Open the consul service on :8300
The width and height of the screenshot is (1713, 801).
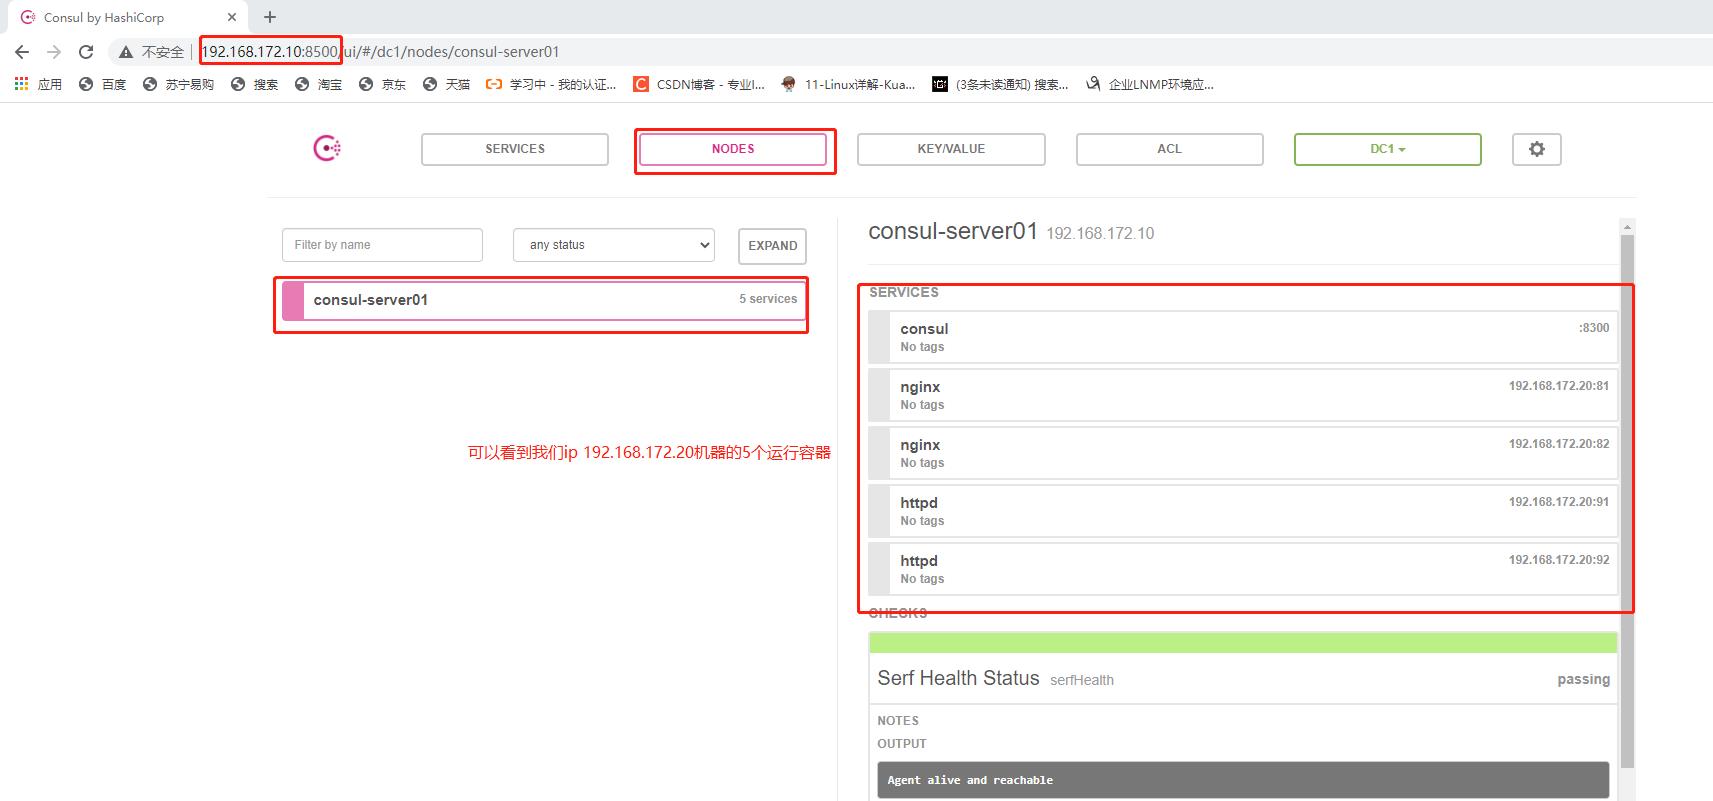point(1243,337)
